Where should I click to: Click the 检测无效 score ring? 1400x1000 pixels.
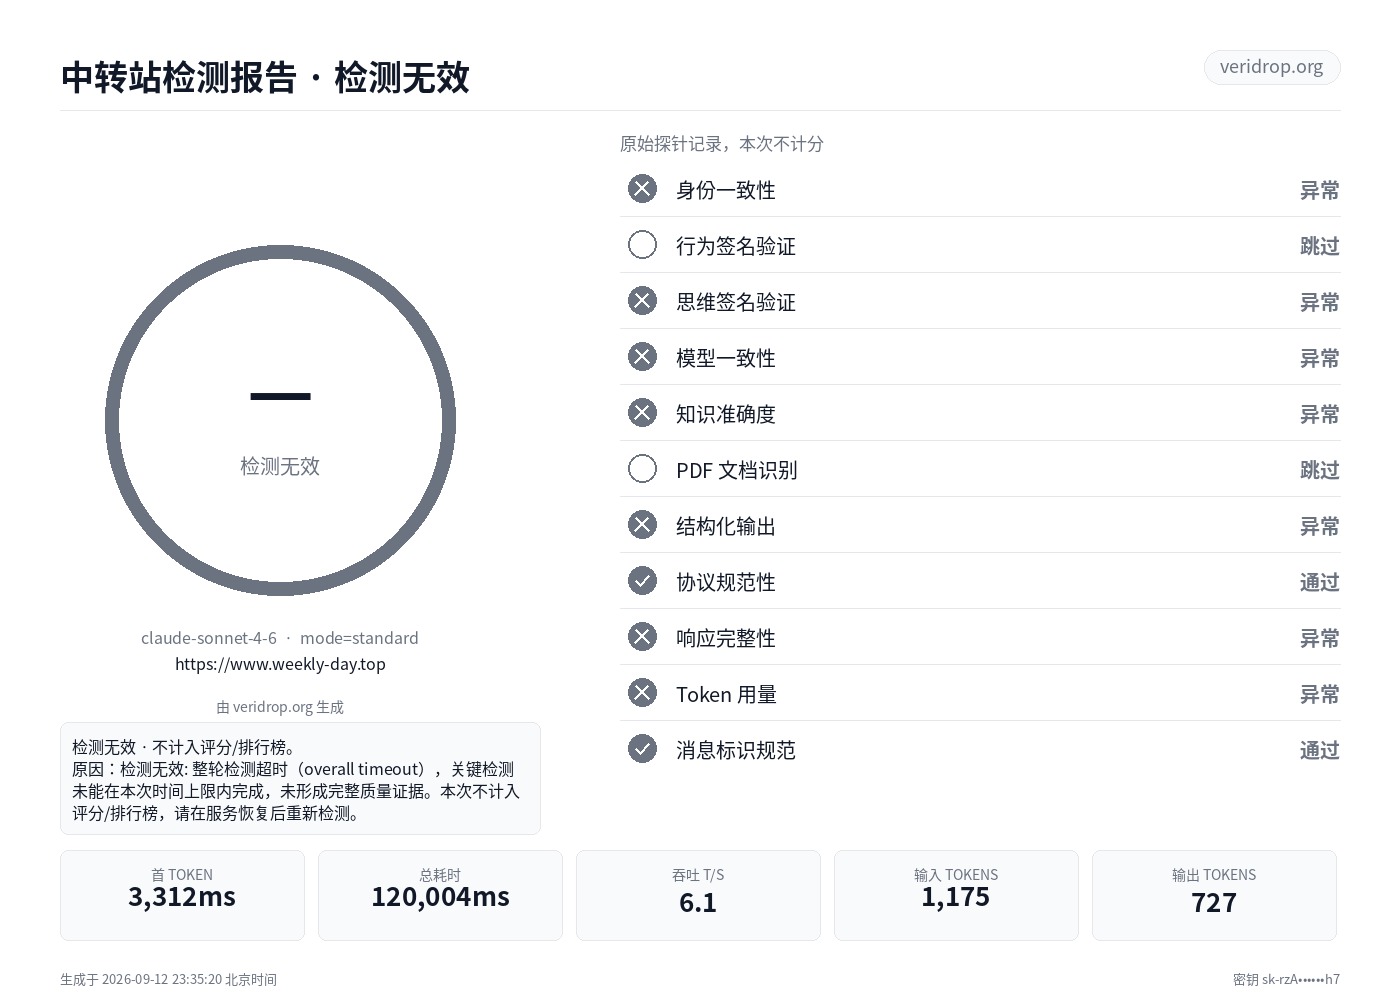[280, 420]
